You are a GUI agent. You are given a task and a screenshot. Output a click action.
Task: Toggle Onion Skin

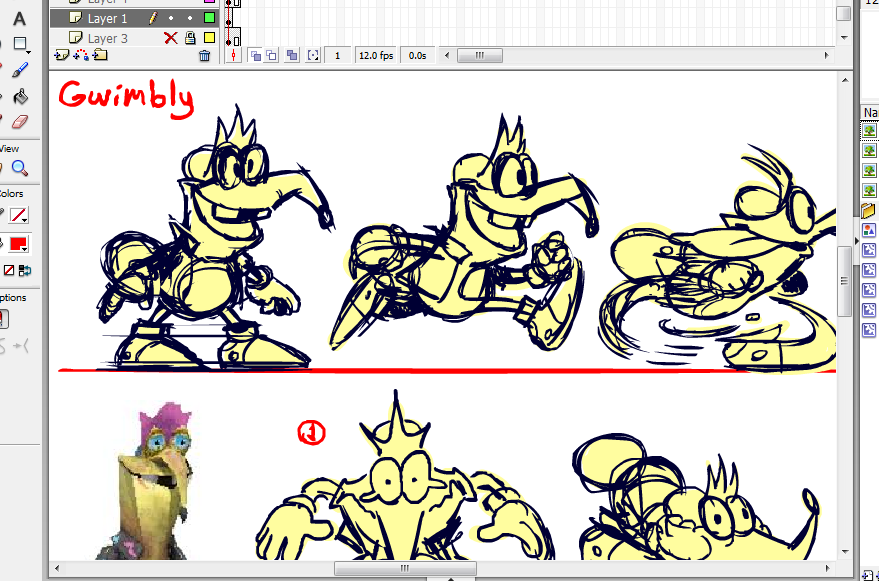coord(256,55)
